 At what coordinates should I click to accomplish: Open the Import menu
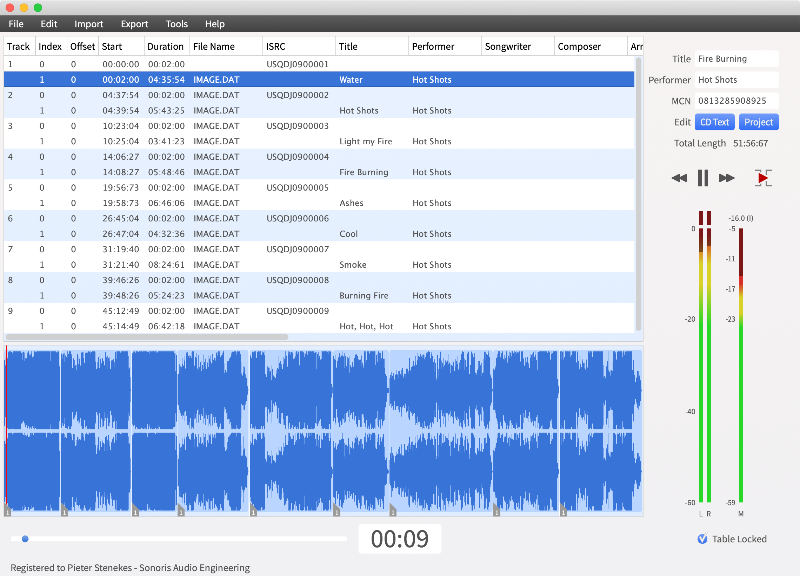click(x=88, y=23)
